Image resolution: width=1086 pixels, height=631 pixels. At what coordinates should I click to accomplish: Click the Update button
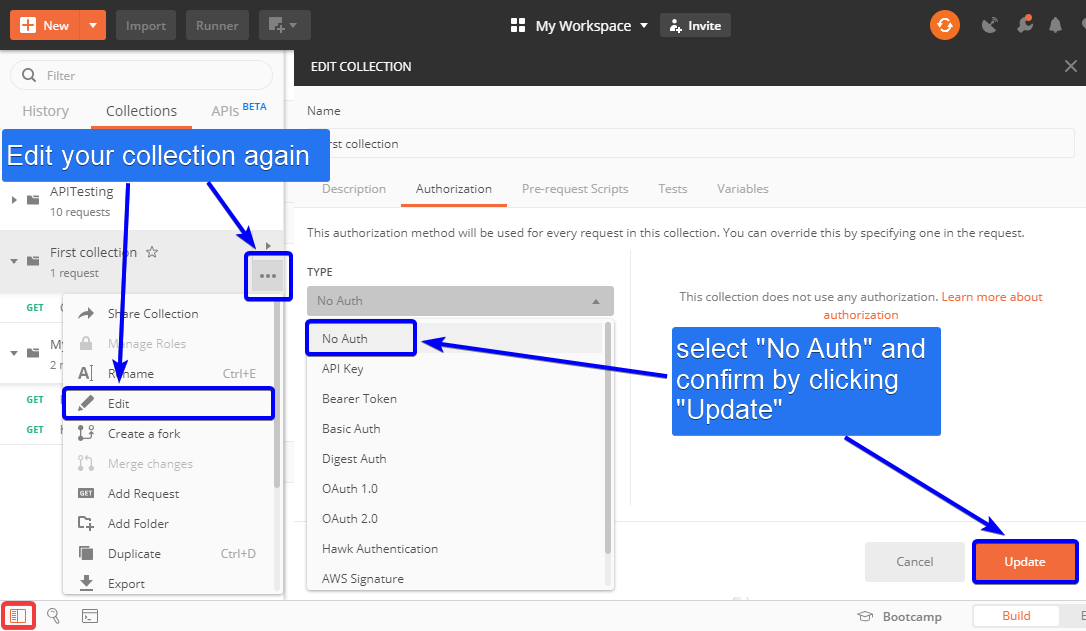(x=1024, y=562)
